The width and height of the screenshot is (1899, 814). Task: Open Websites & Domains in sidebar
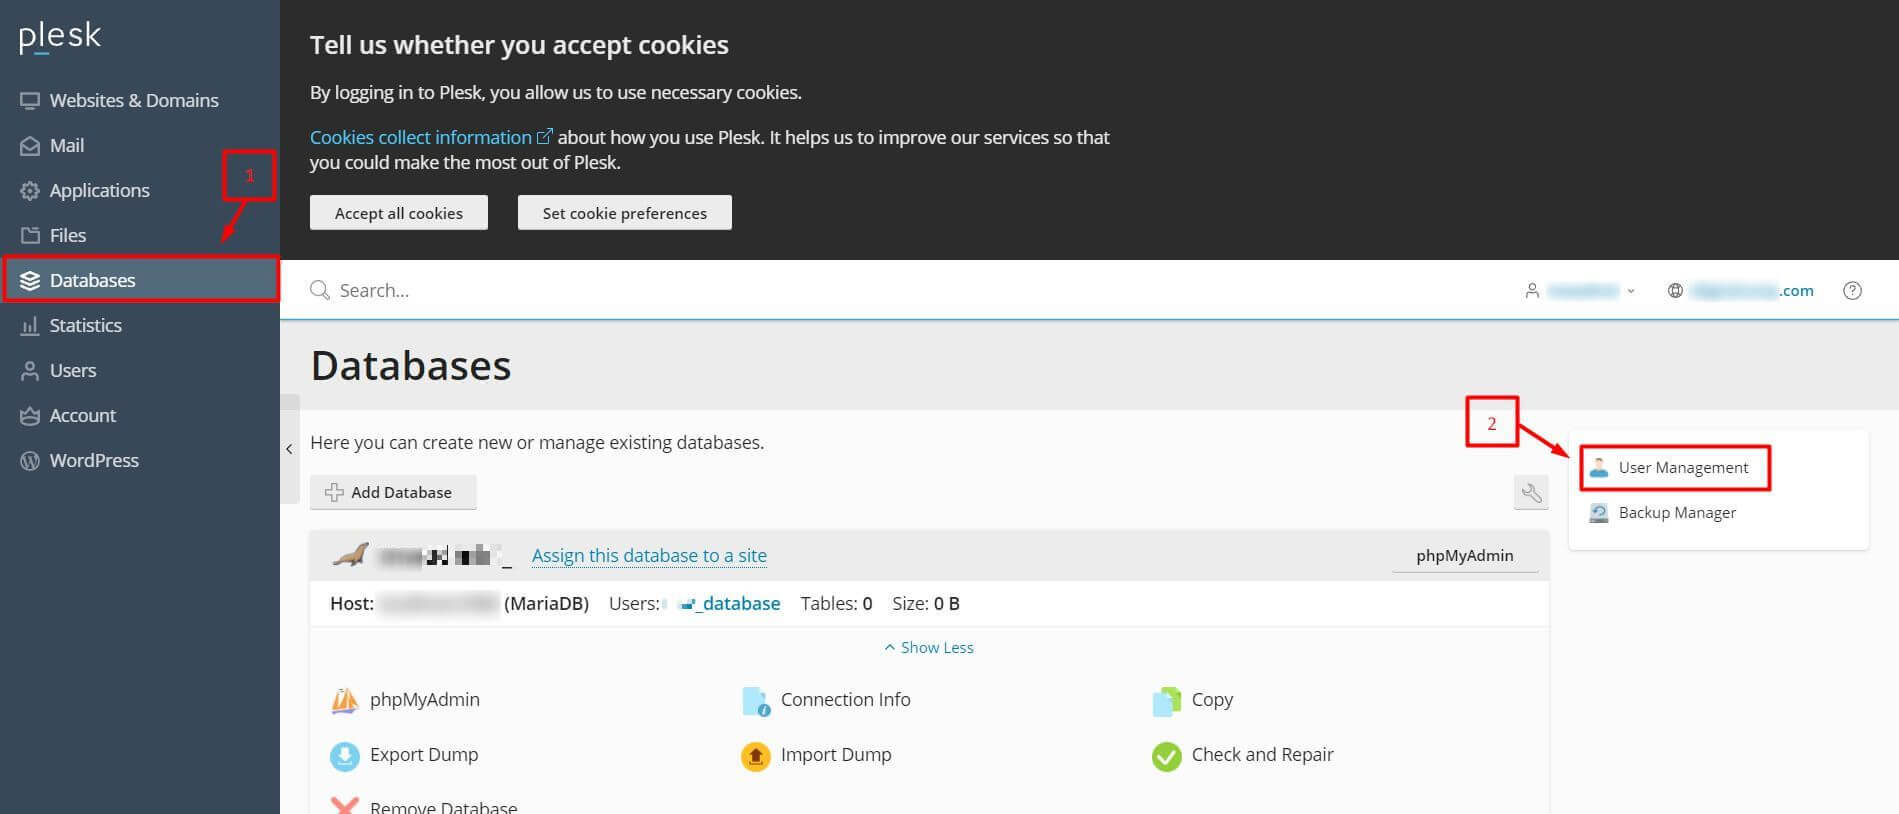click(134, 100)
